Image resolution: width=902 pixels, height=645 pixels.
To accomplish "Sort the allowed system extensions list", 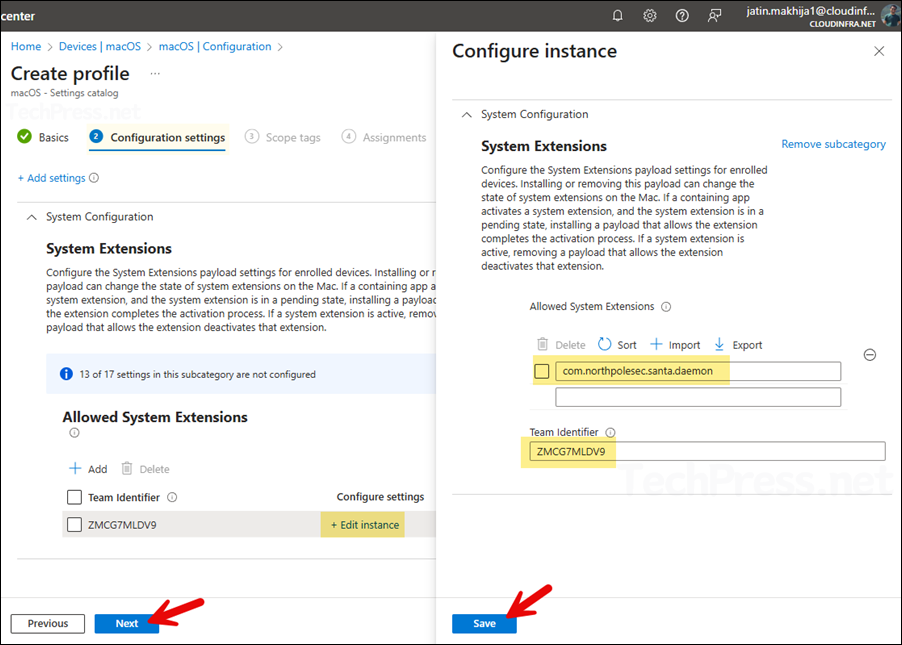I will pyautogui.click(x=617, y=345).
